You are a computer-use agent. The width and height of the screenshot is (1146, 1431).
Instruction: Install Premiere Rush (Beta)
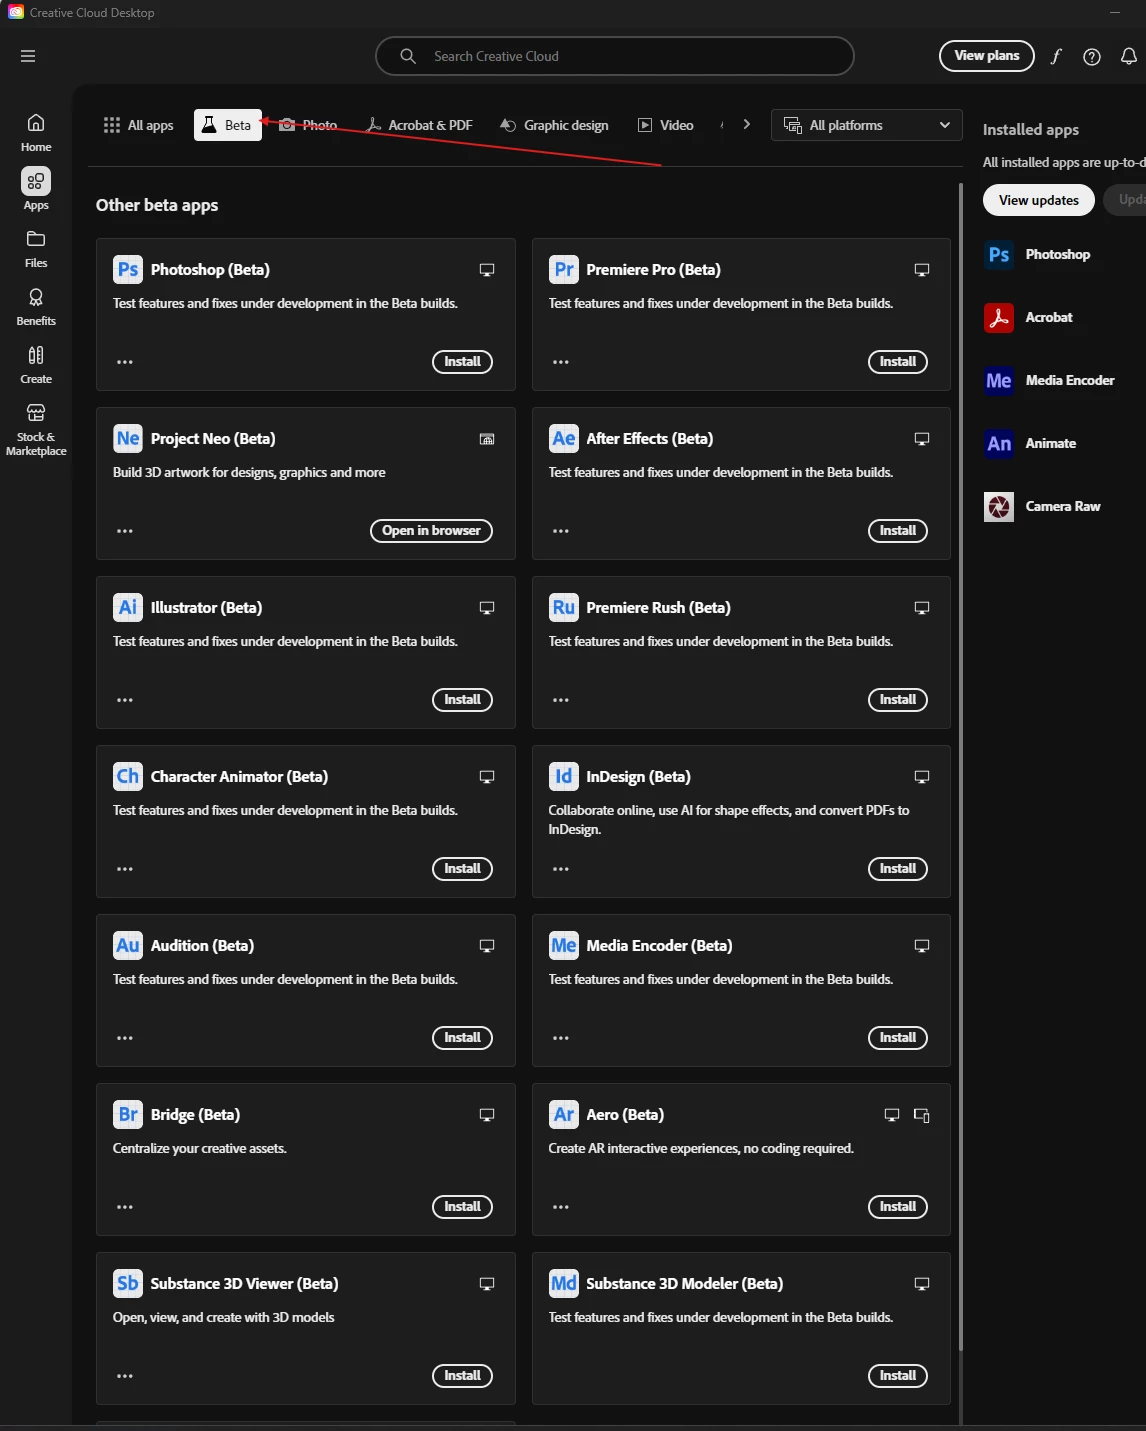(898, 700)
